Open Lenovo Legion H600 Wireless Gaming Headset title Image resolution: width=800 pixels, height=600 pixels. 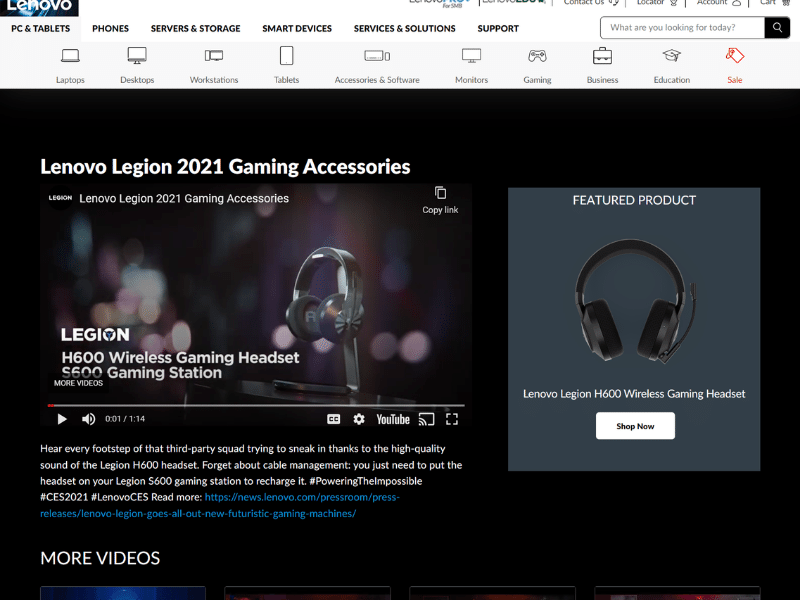634,394
